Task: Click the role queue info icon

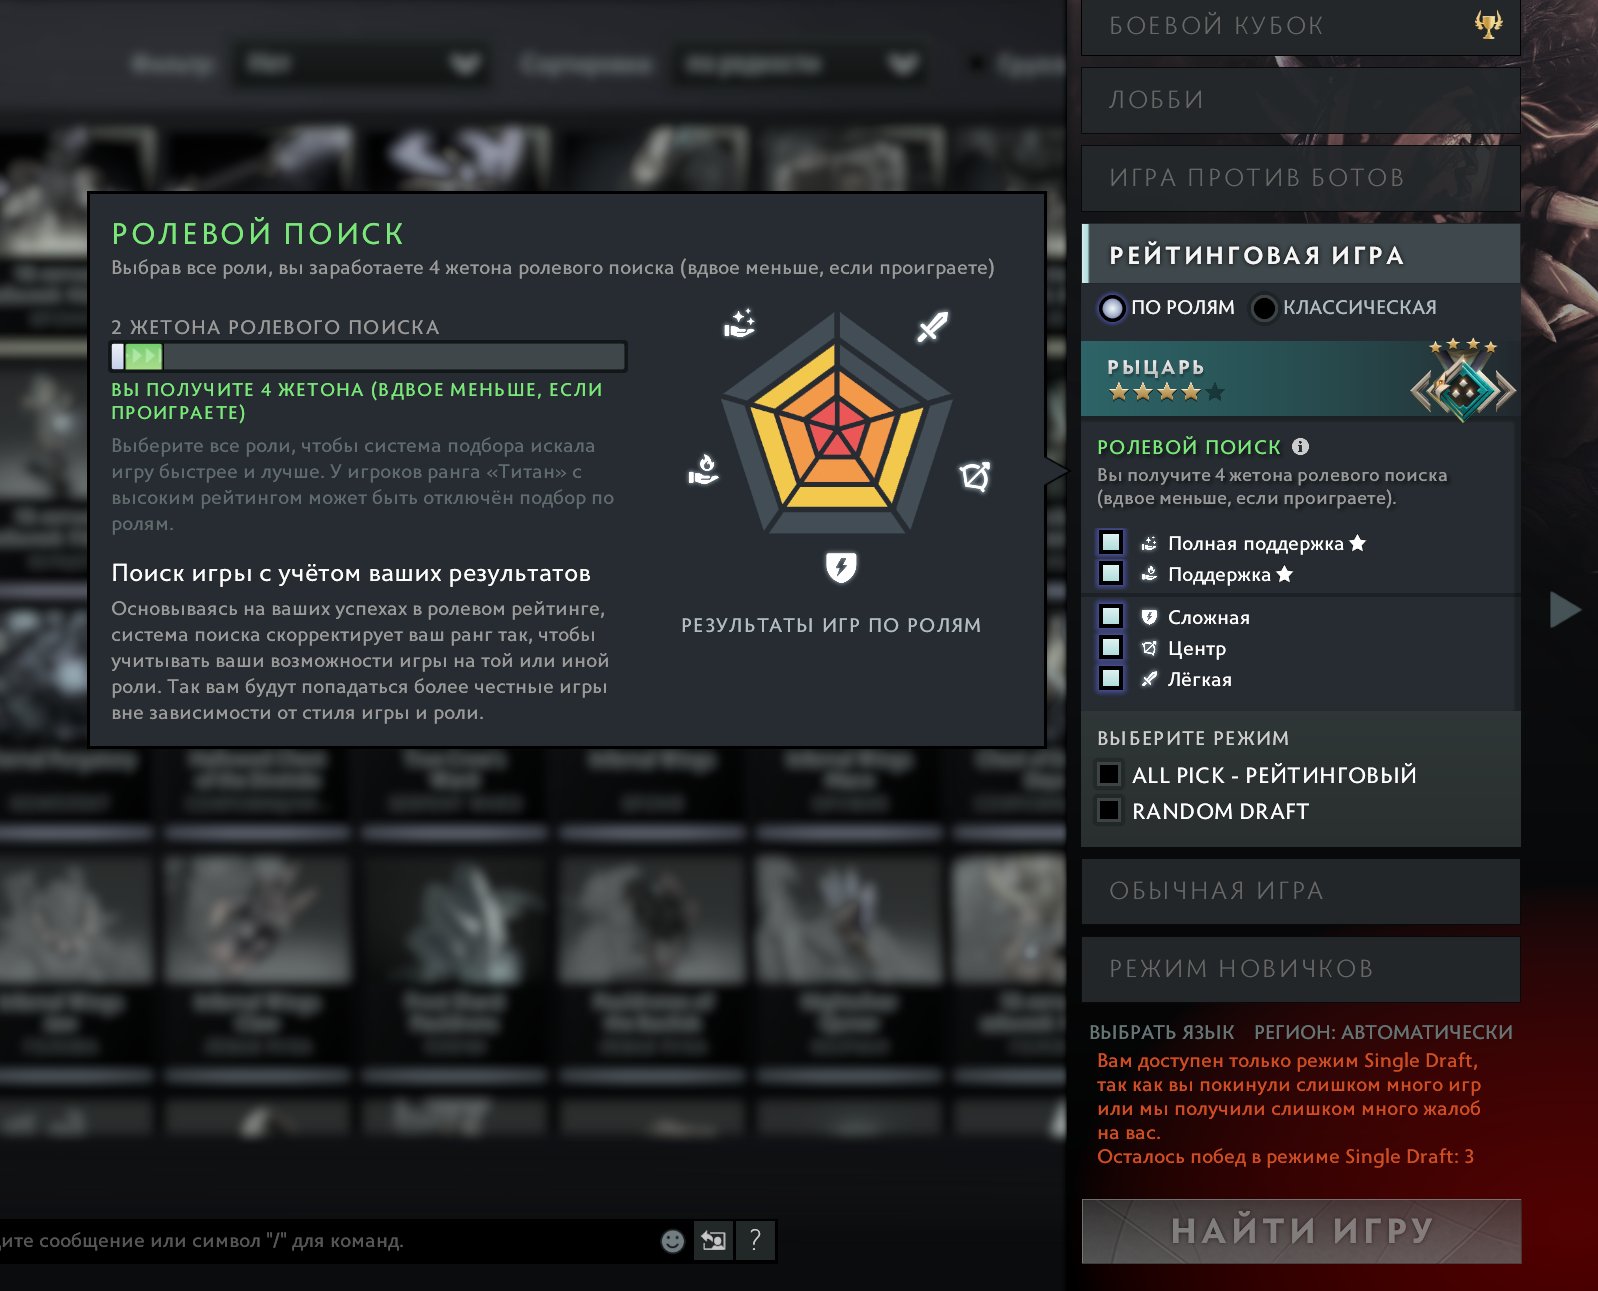Action: [x=1300, y=447]
